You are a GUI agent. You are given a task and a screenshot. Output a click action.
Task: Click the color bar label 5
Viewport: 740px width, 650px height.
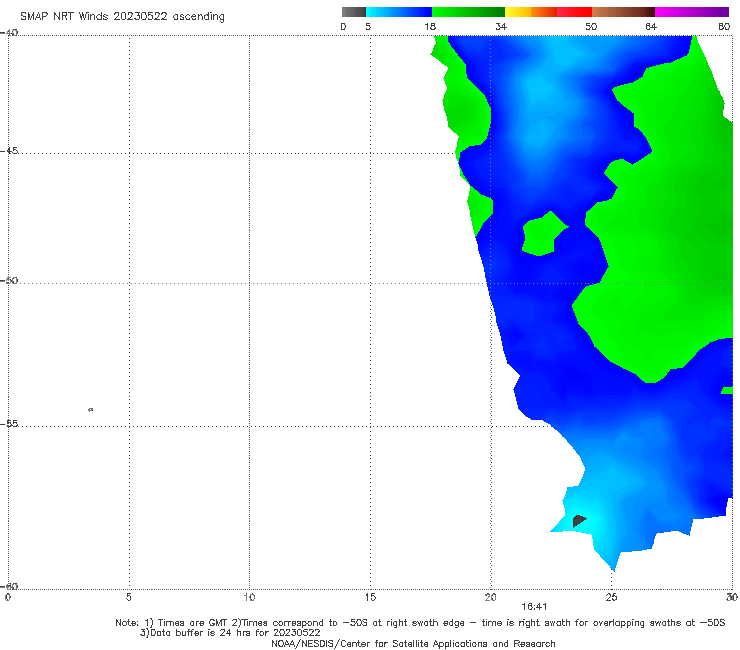coord(368,27)
